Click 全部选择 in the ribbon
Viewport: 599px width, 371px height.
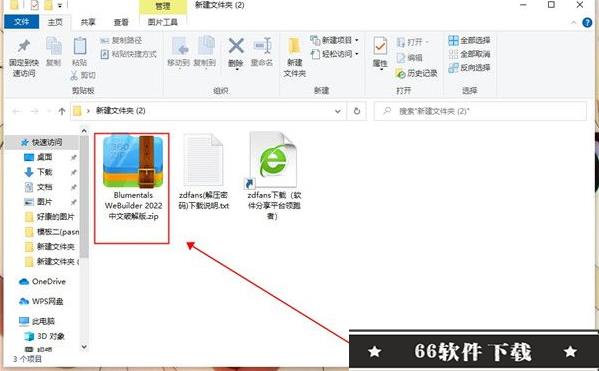pos(469,41)
